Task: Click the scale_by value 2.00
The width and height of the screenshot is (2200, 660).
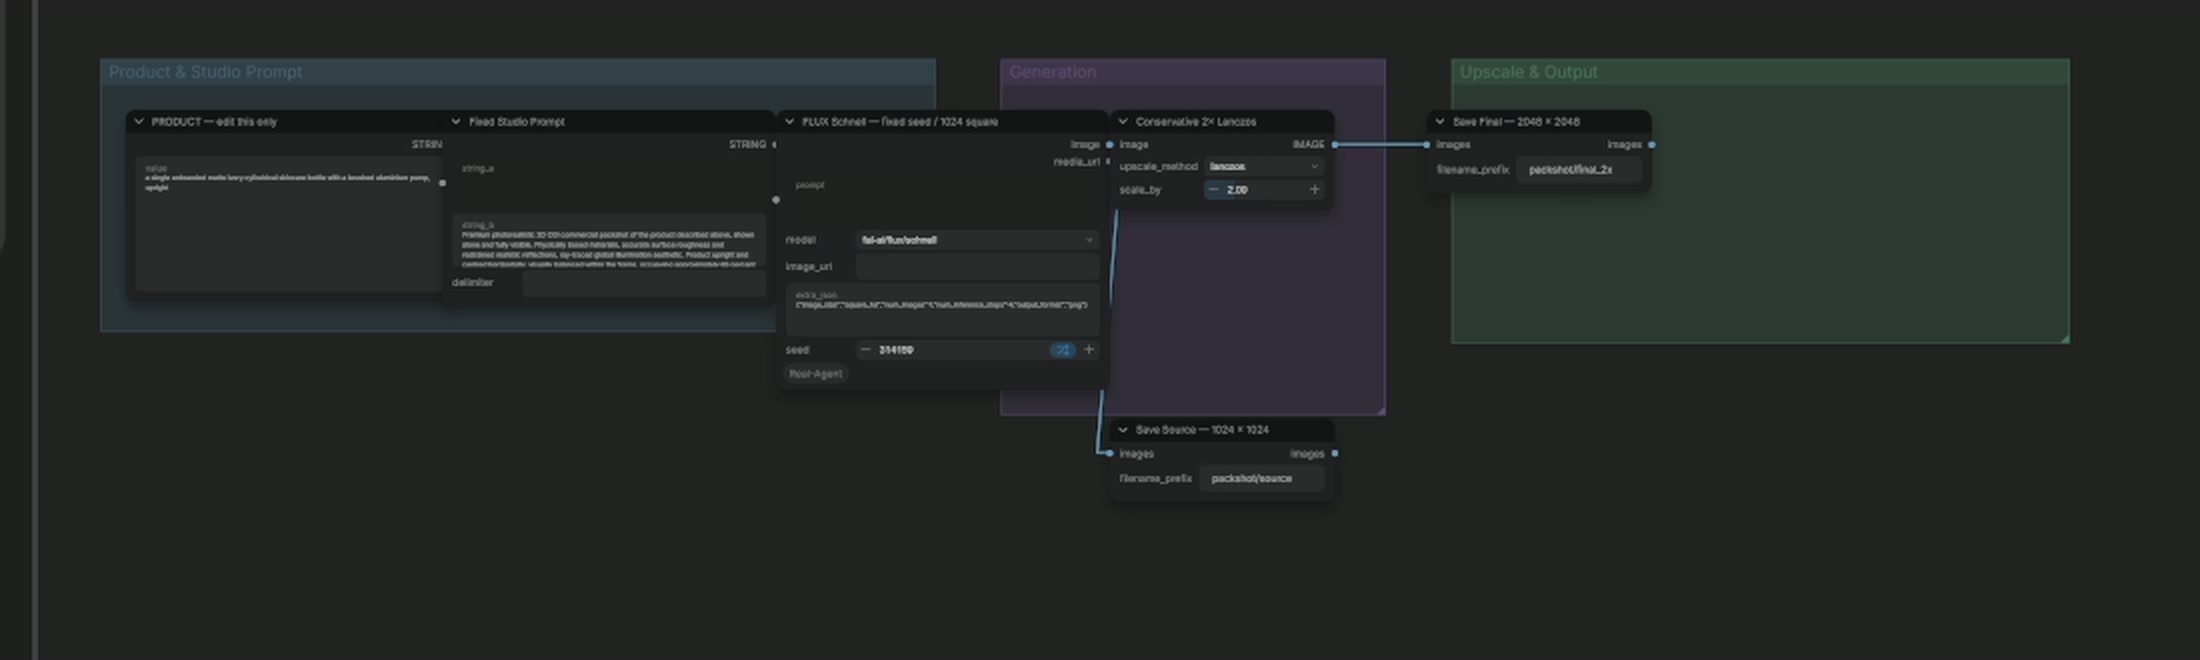Action: (1237, 190)
